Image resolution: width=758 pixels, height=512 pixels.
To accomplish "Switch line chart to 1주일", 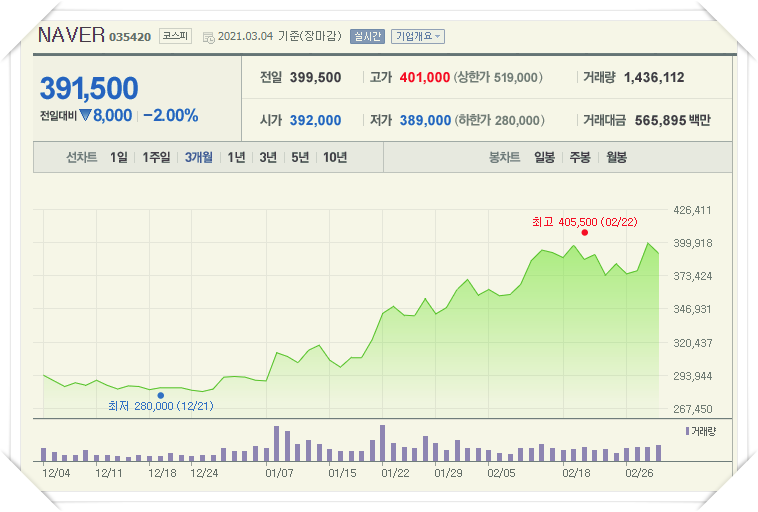I will click(x=156, y=157).
